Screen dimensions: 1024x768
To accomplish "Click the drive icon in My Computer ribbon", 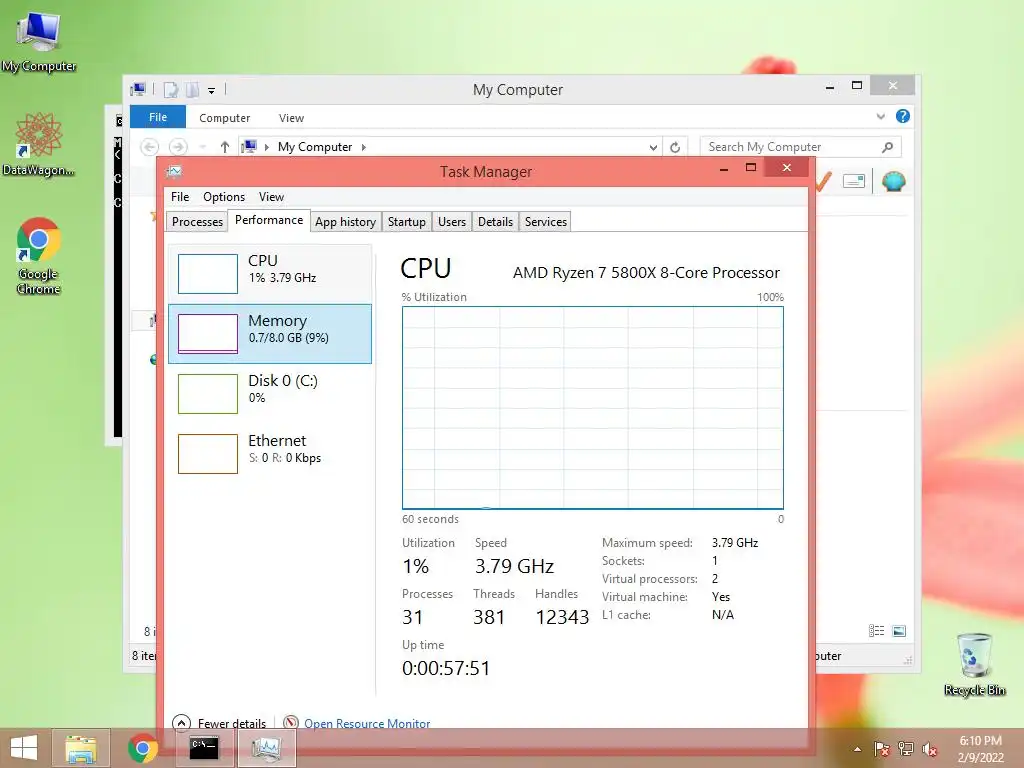I will point(854,181).
